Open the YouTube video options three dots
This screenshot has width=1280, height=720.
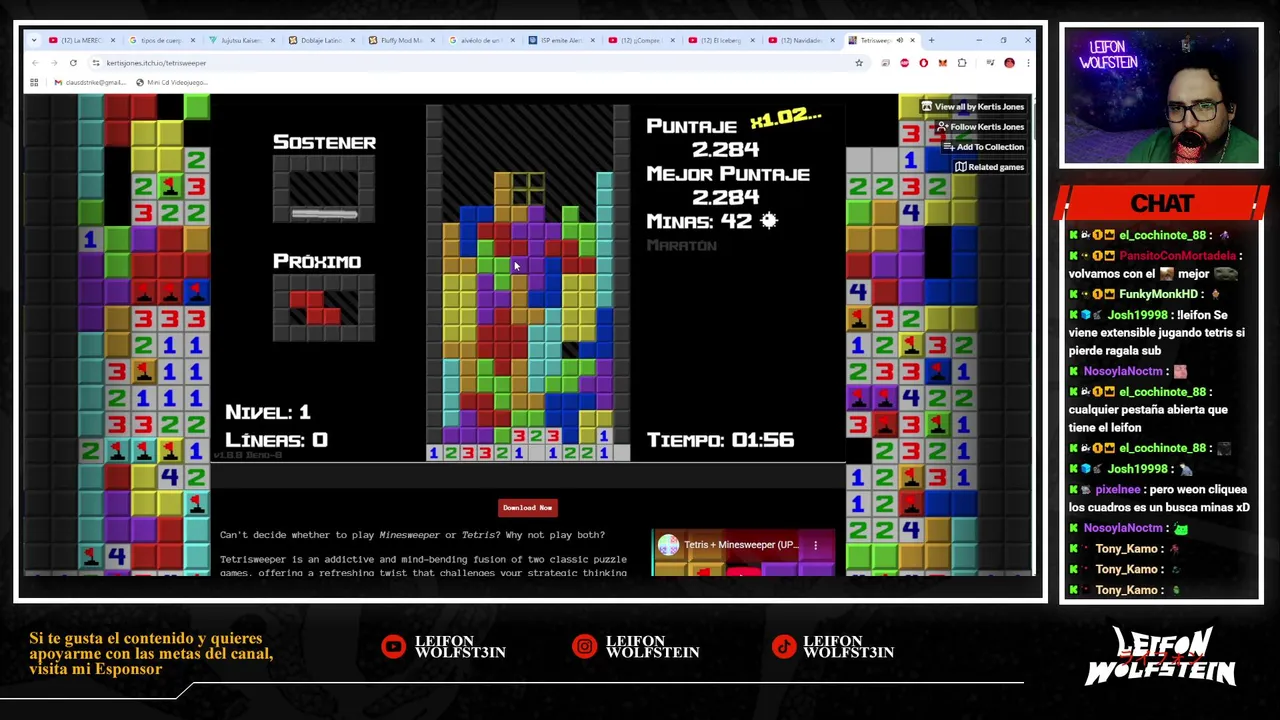[x=815, y=545]
